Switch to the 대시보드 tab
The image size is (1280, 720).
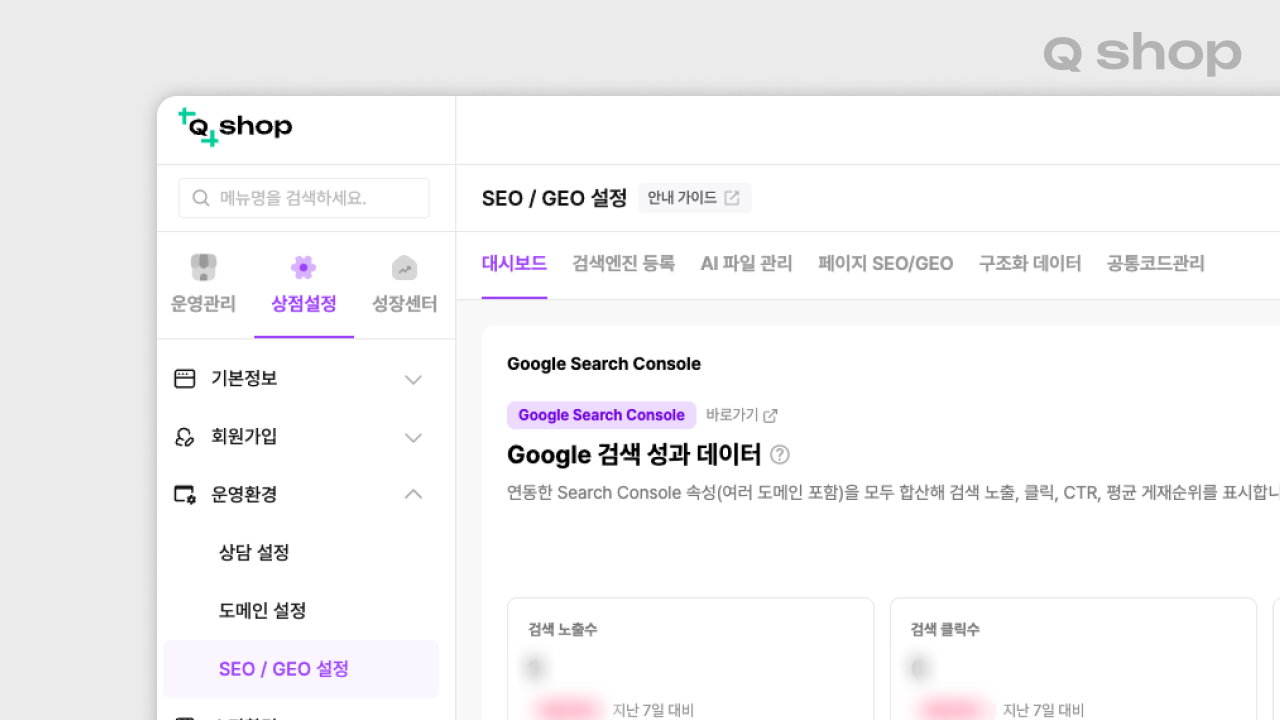click(514, 263)
